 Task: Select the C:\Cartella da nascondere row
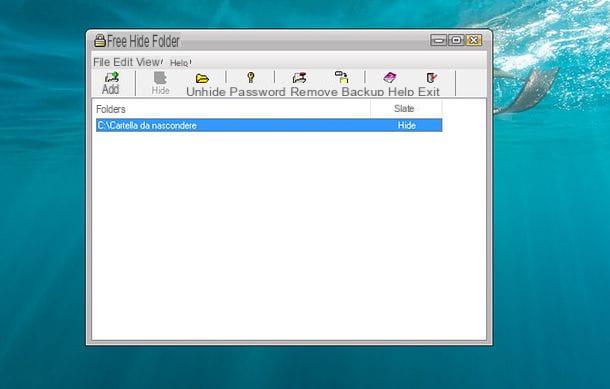click(x=269, y=125)
